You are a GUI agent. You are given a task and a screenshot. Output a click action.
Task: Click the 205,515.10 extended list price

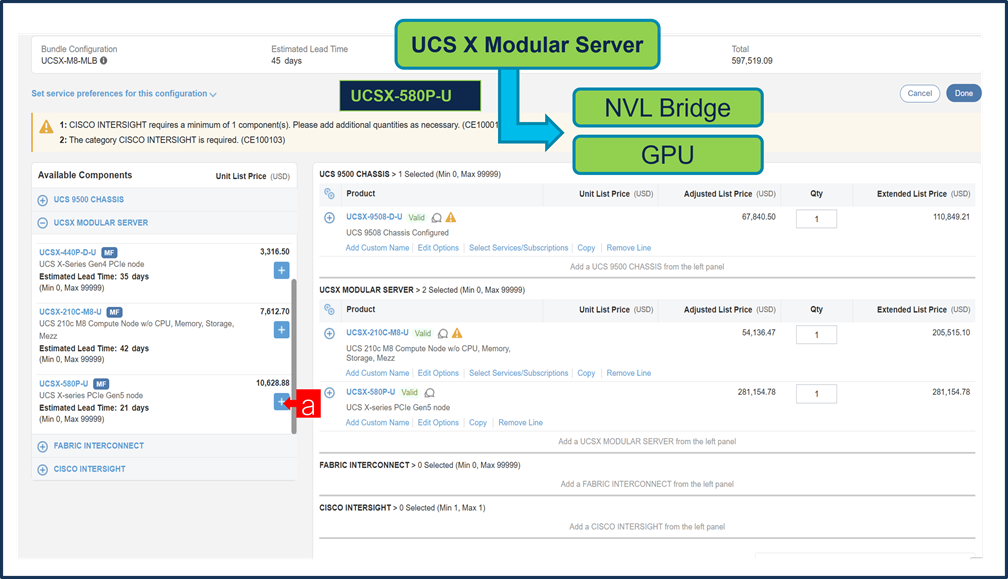(x=951, y=333)
